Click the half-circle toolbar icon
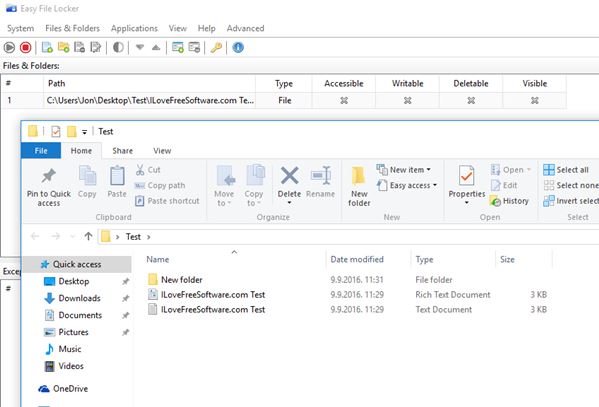 click(x=118, y=48)
